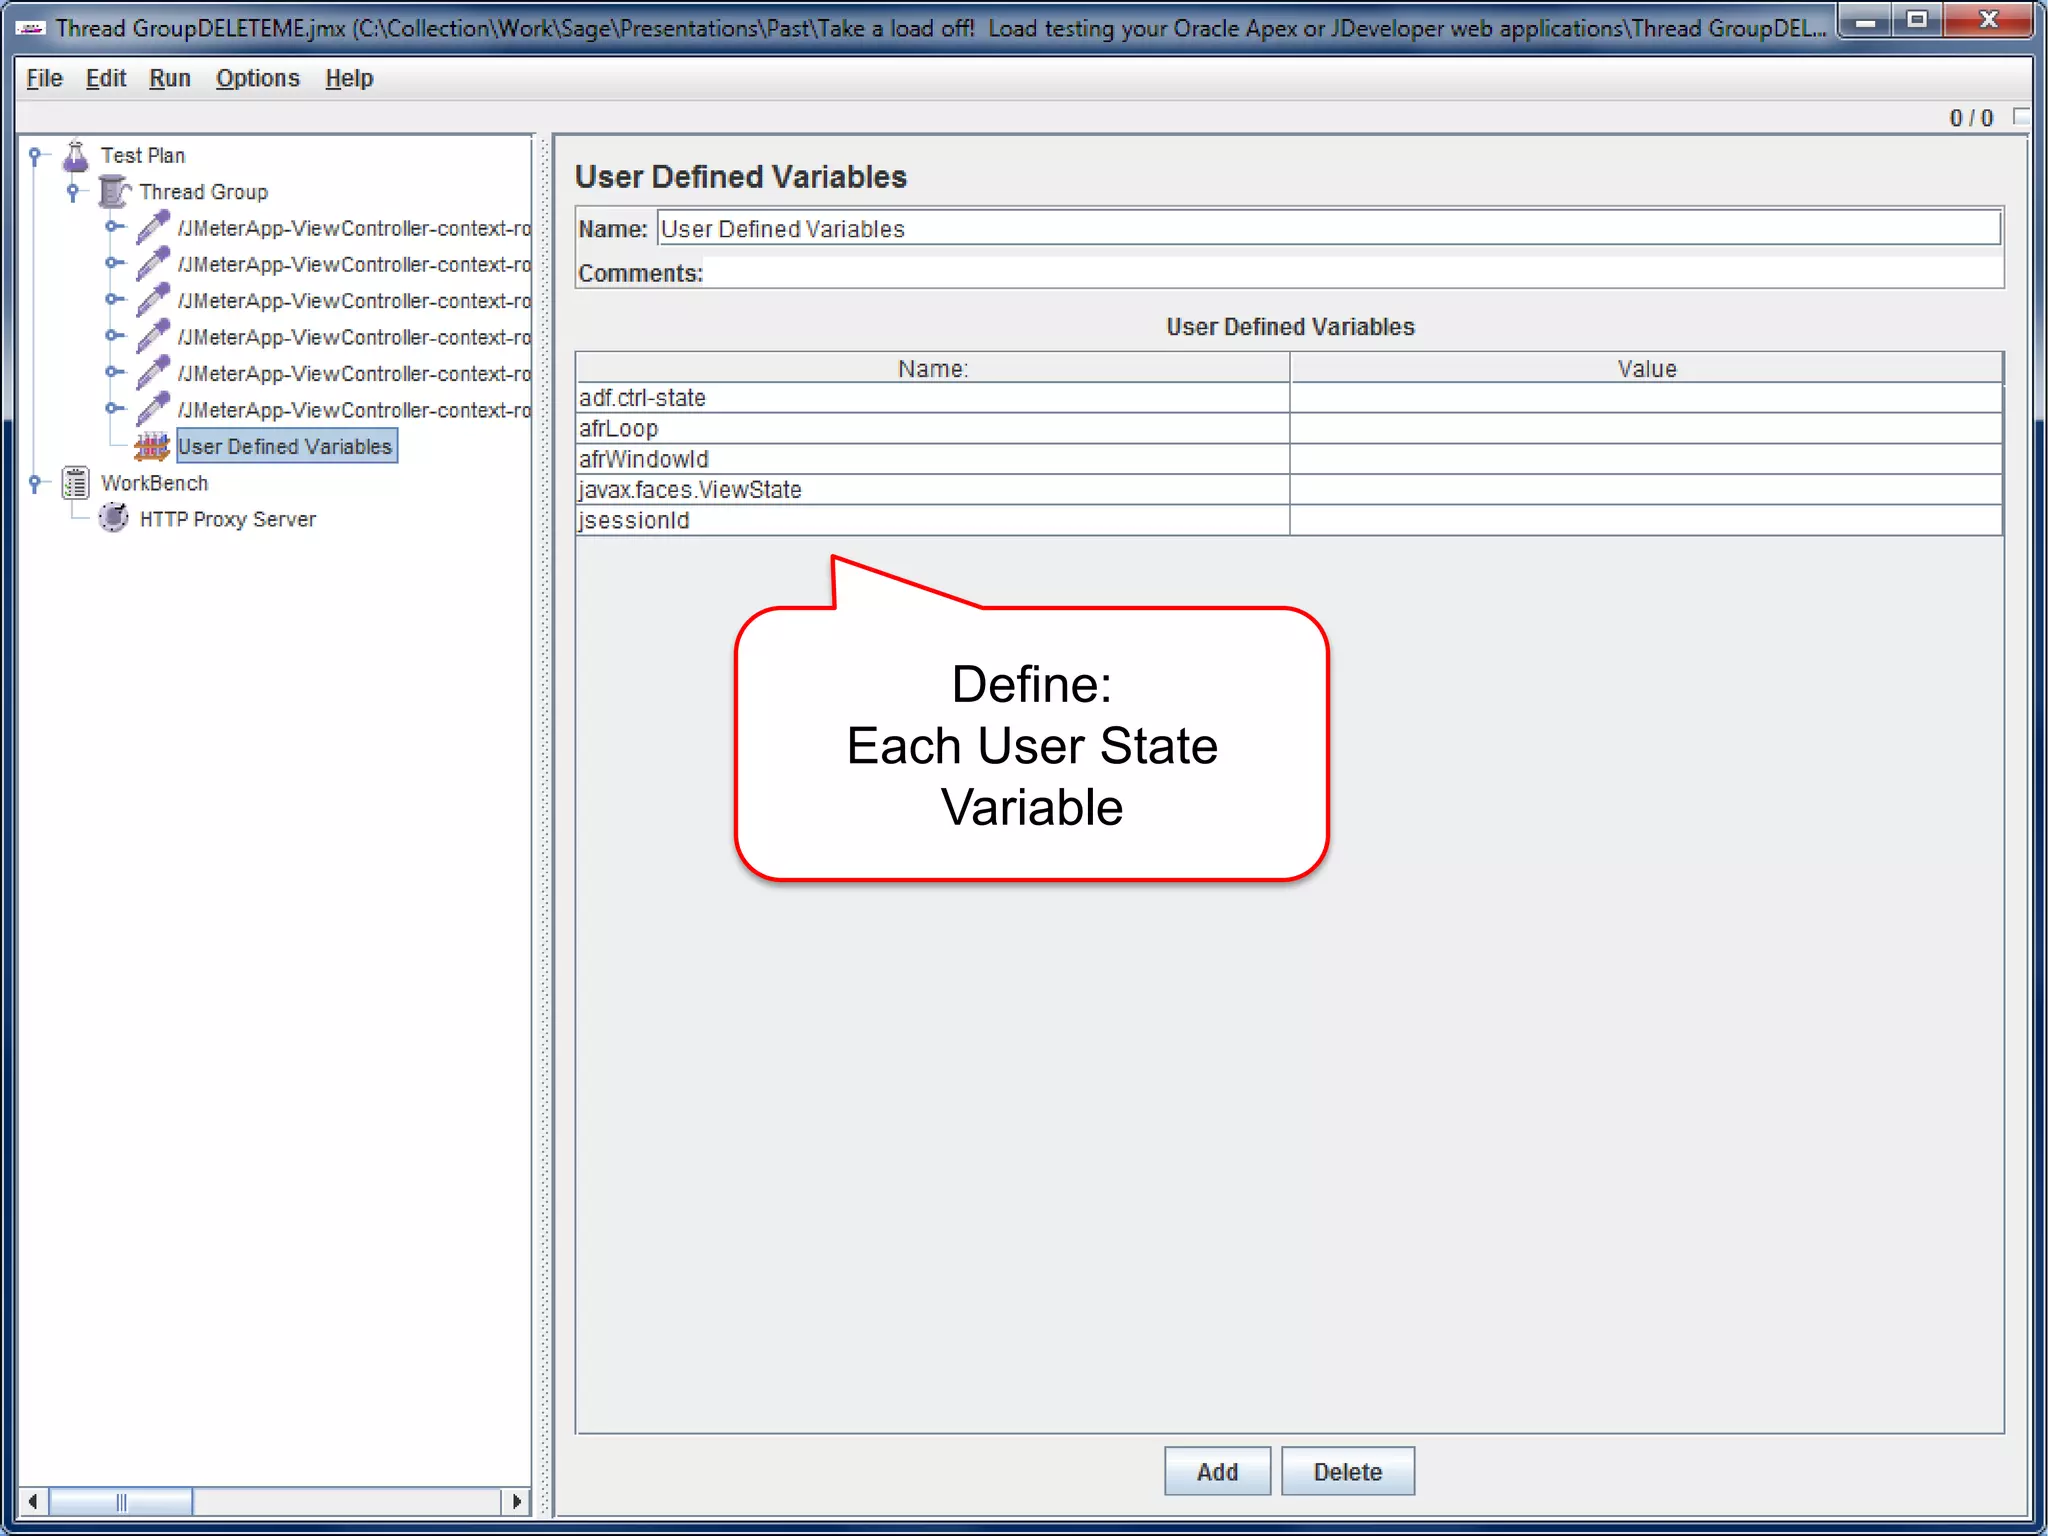Collapse the Thread Group tree node
The height and width of the screenshot is (1536, 2048).
tap(73, 191)
